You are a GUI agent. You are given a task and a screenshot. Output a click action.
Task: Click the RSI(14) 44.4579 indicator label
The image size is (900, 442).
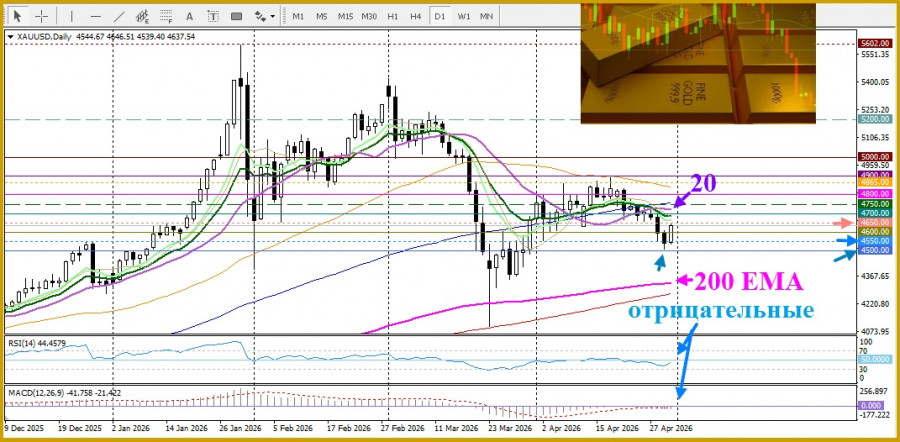click(38, 343)
